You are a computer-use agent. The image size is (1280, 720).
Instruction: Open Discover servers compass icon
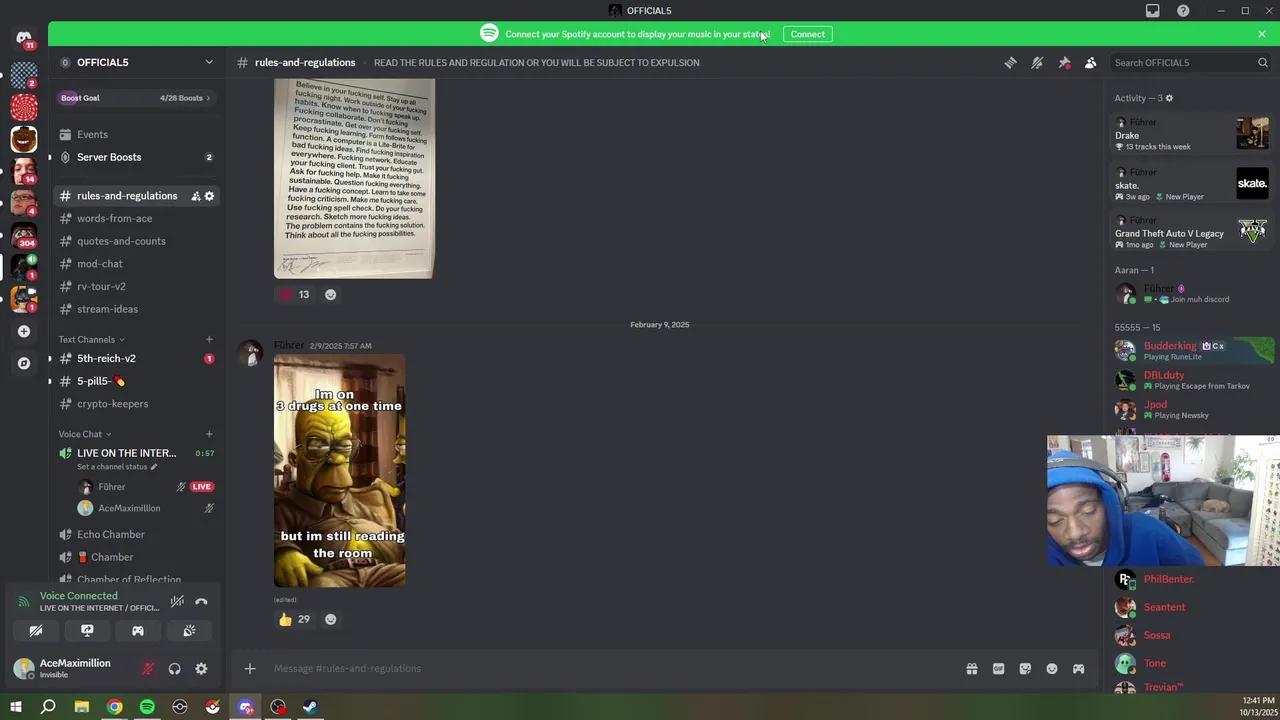click(x=24, y=363)
